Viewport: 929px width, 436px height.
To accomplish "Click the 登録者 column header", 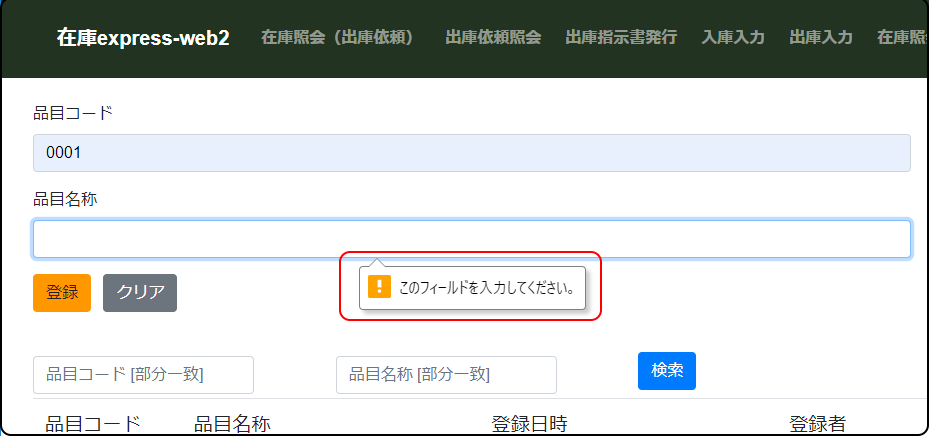I will tap(817, 424).
